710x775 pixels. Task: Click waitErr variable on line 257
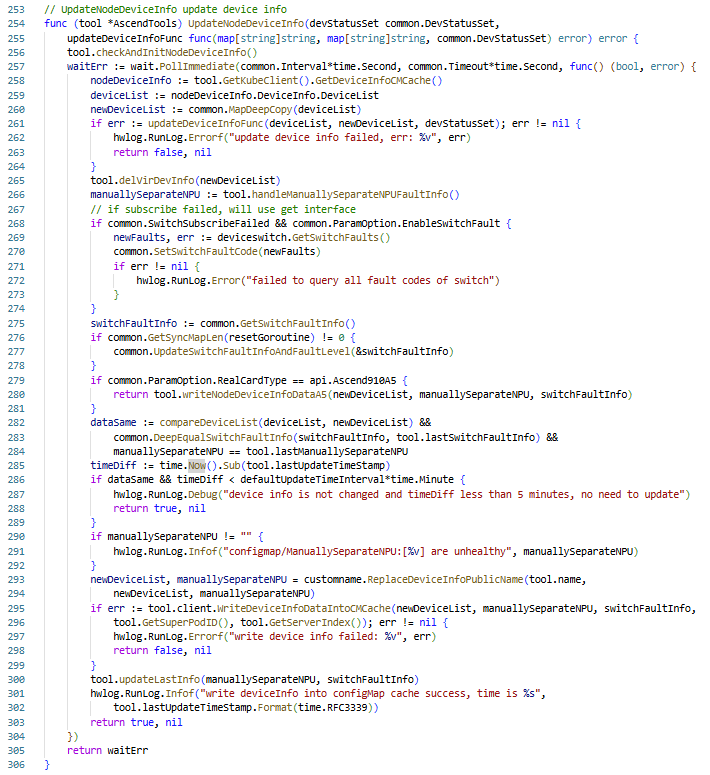(87, 66)
